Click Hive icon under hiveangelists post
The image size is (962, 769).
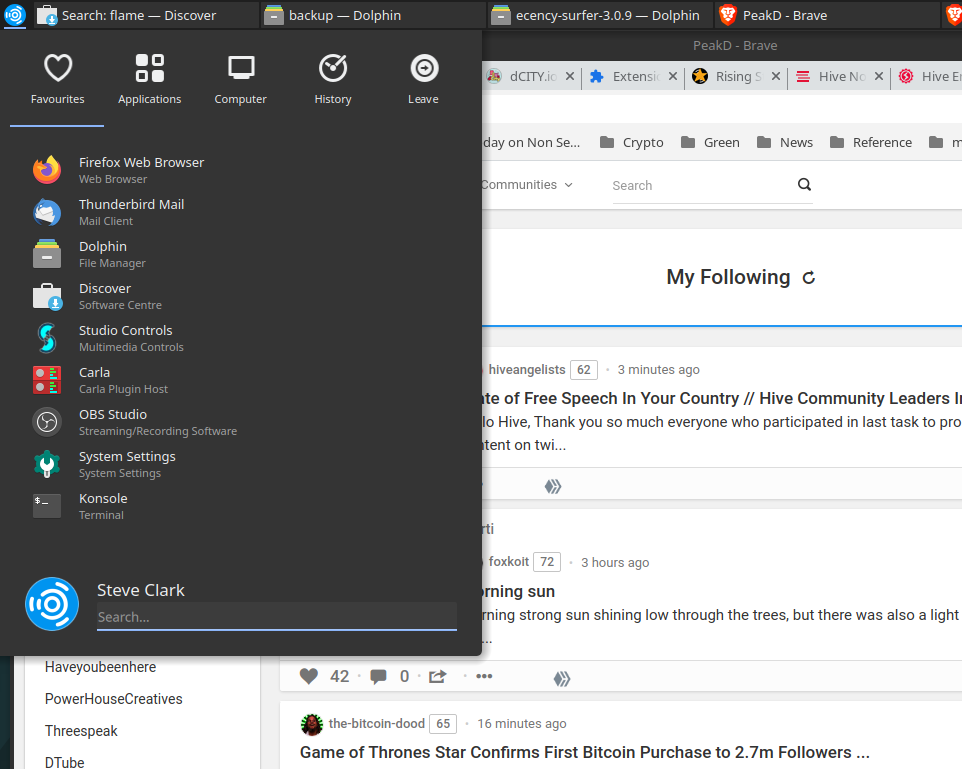click(x=553, y=487)
